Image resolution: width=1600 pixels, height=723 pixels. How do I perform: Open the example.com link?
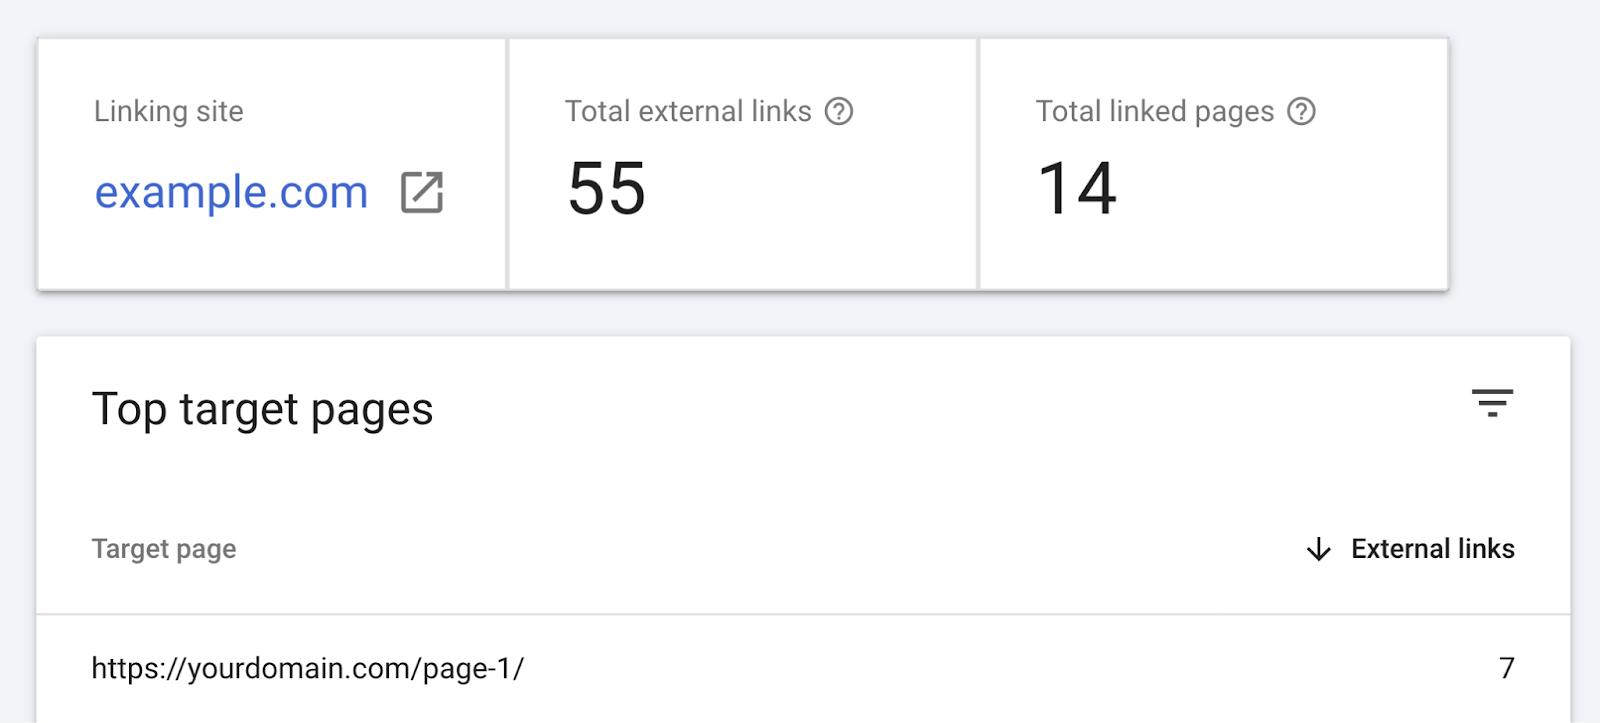(230, 191)
